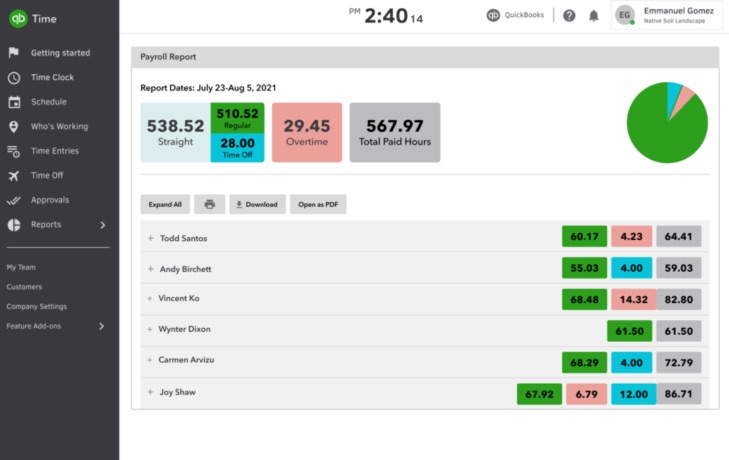This screenshot has width=729, height=460.
Task: Click the Reports pie chart icon
Action: click(x=14, y=225)
